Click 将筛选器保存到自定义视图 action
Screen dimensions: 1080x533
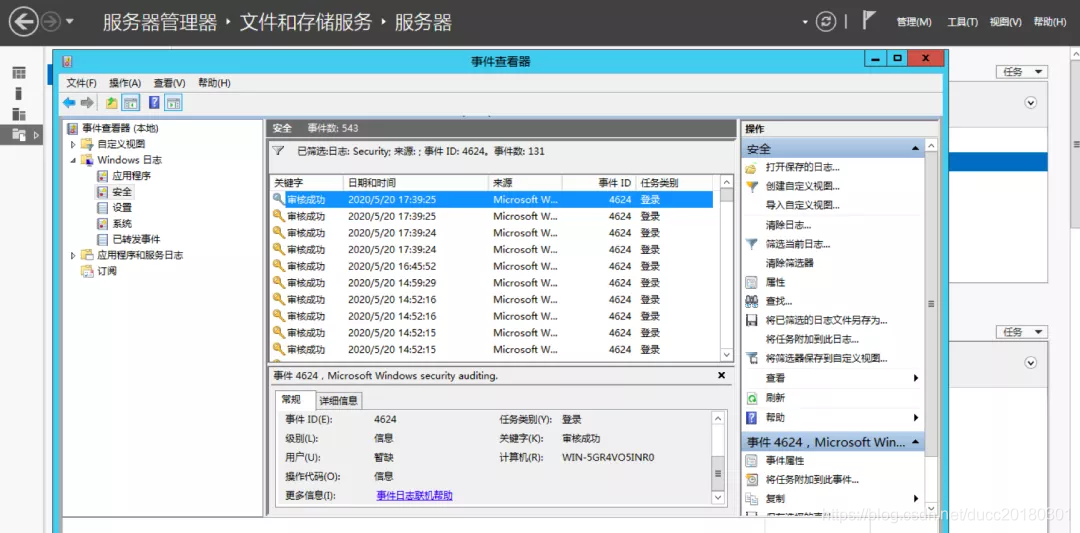(826, 359)
